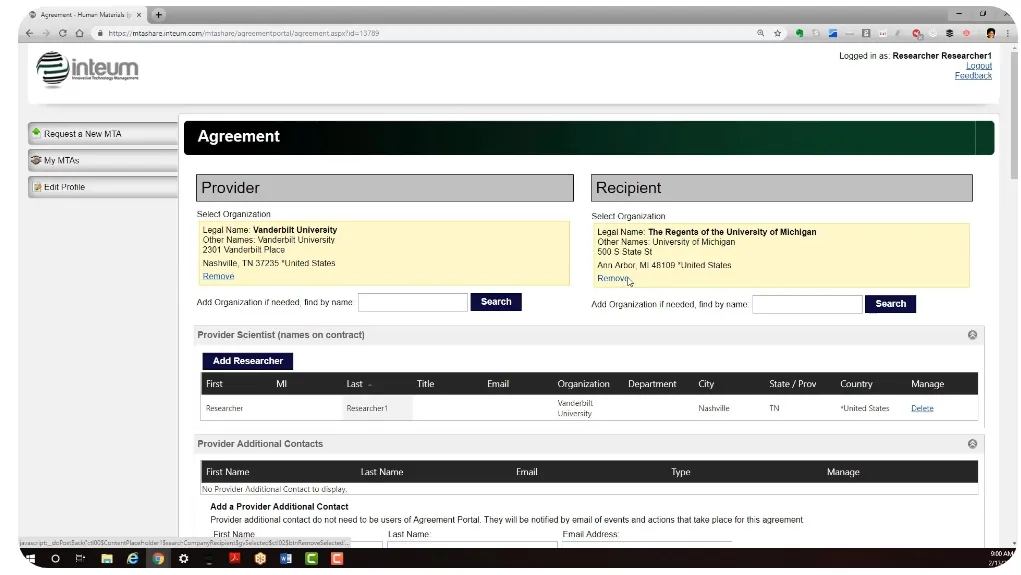Search for a recipient organization
The width and height of the screenshot is (1021, 575).
pos(890,303)
